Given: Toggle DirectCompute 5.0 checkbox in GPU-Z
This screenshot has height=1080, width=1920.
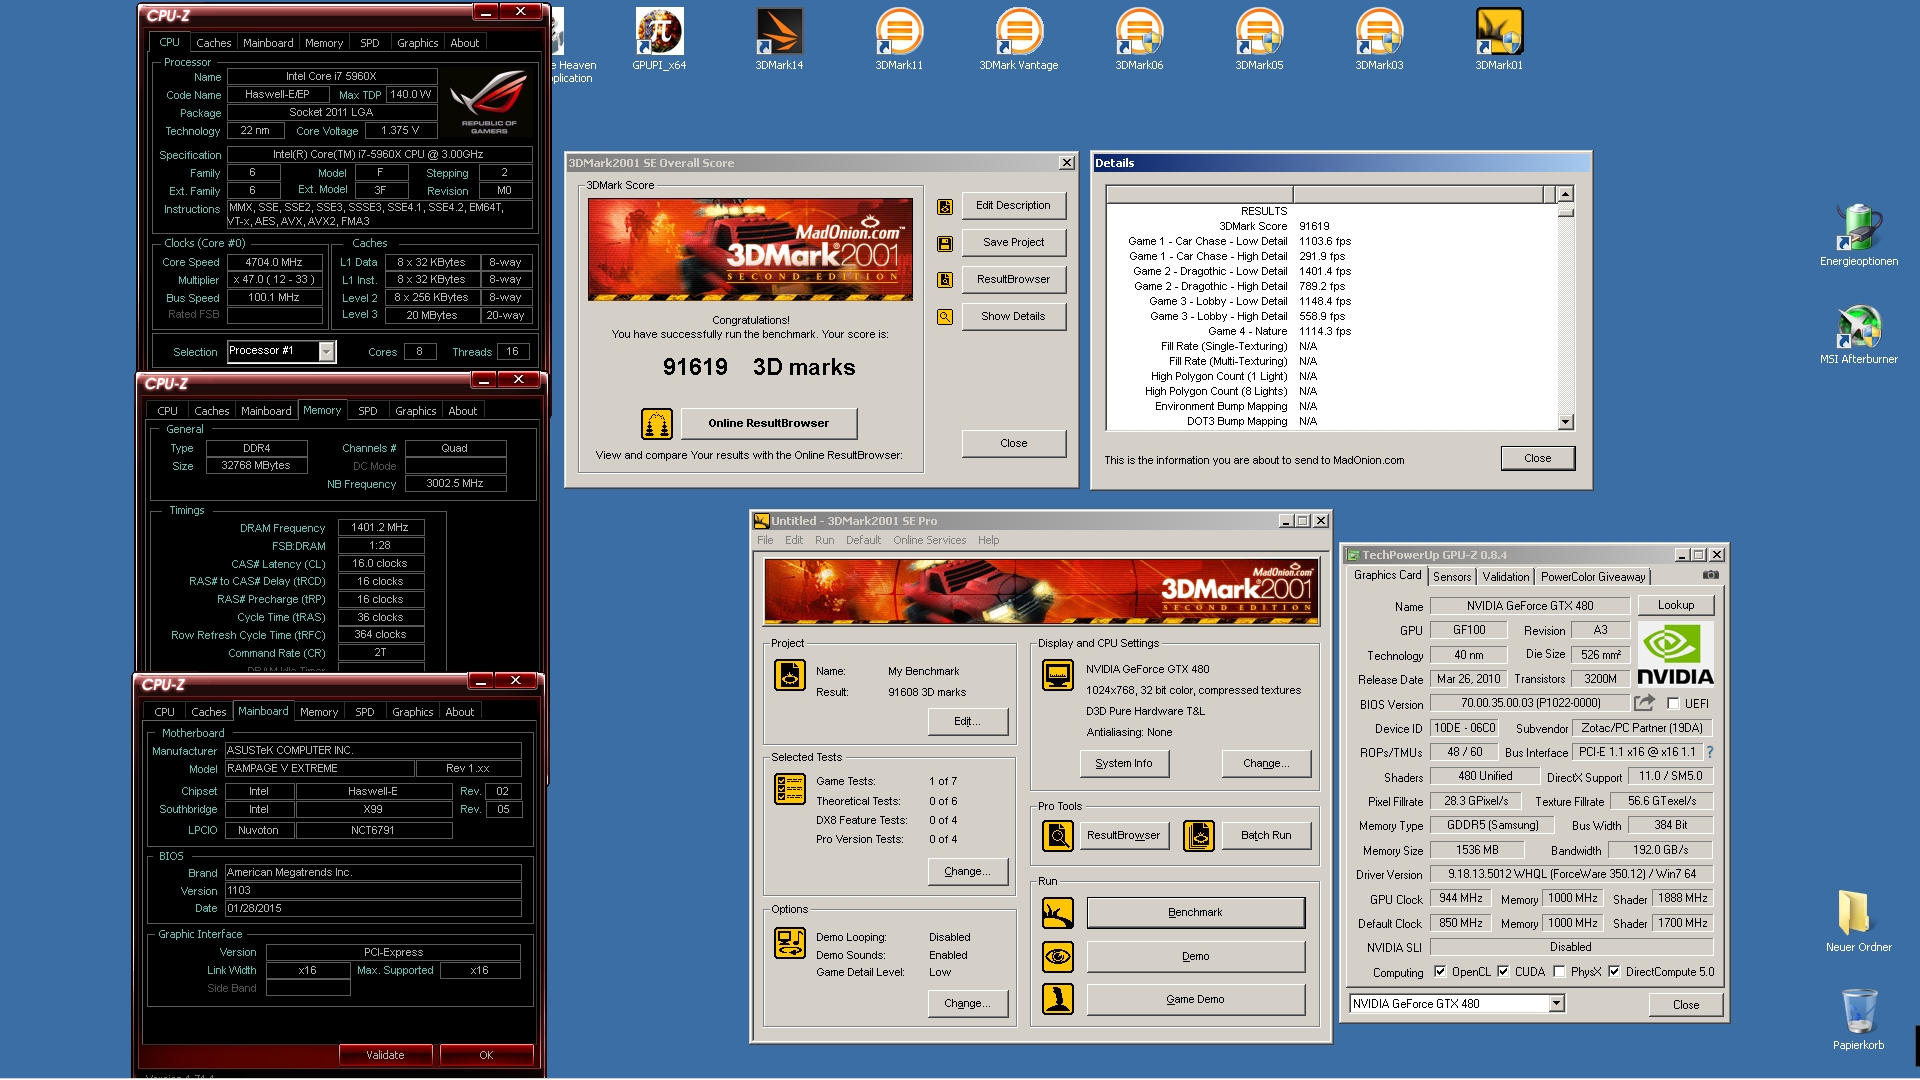Looking at the screenshot, I should (1614, 972).
